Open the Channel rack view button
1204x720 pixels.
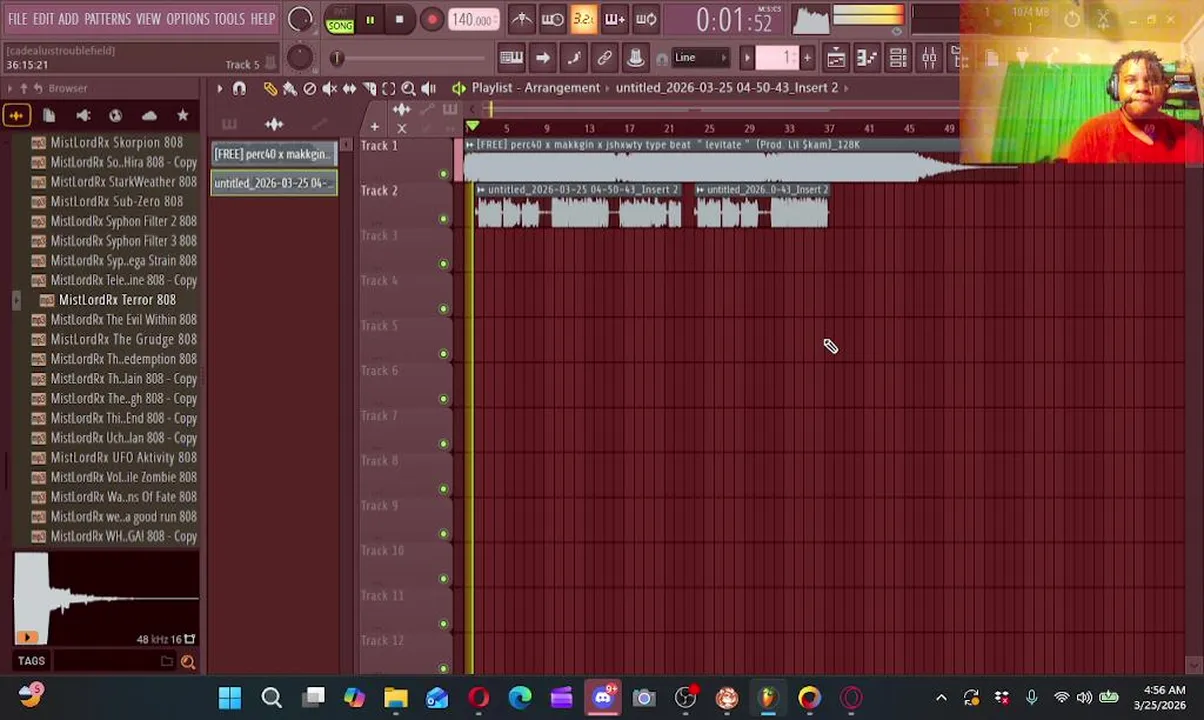click(897, 58)
